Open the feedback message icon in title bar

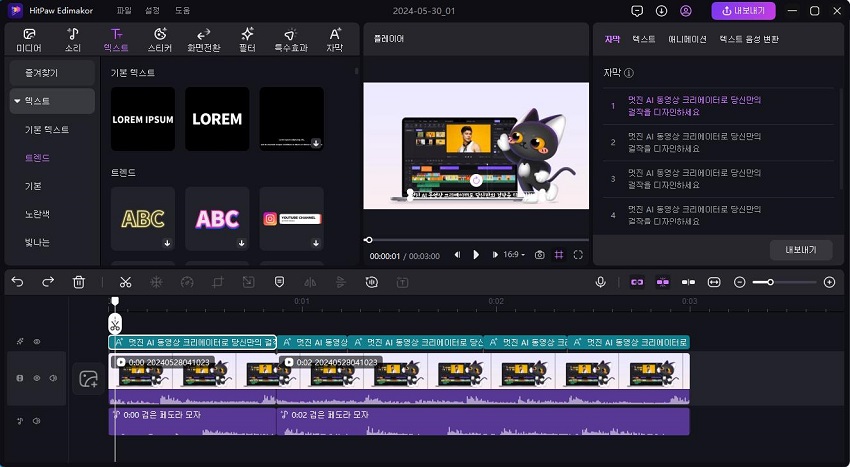[x=637, y=11]
